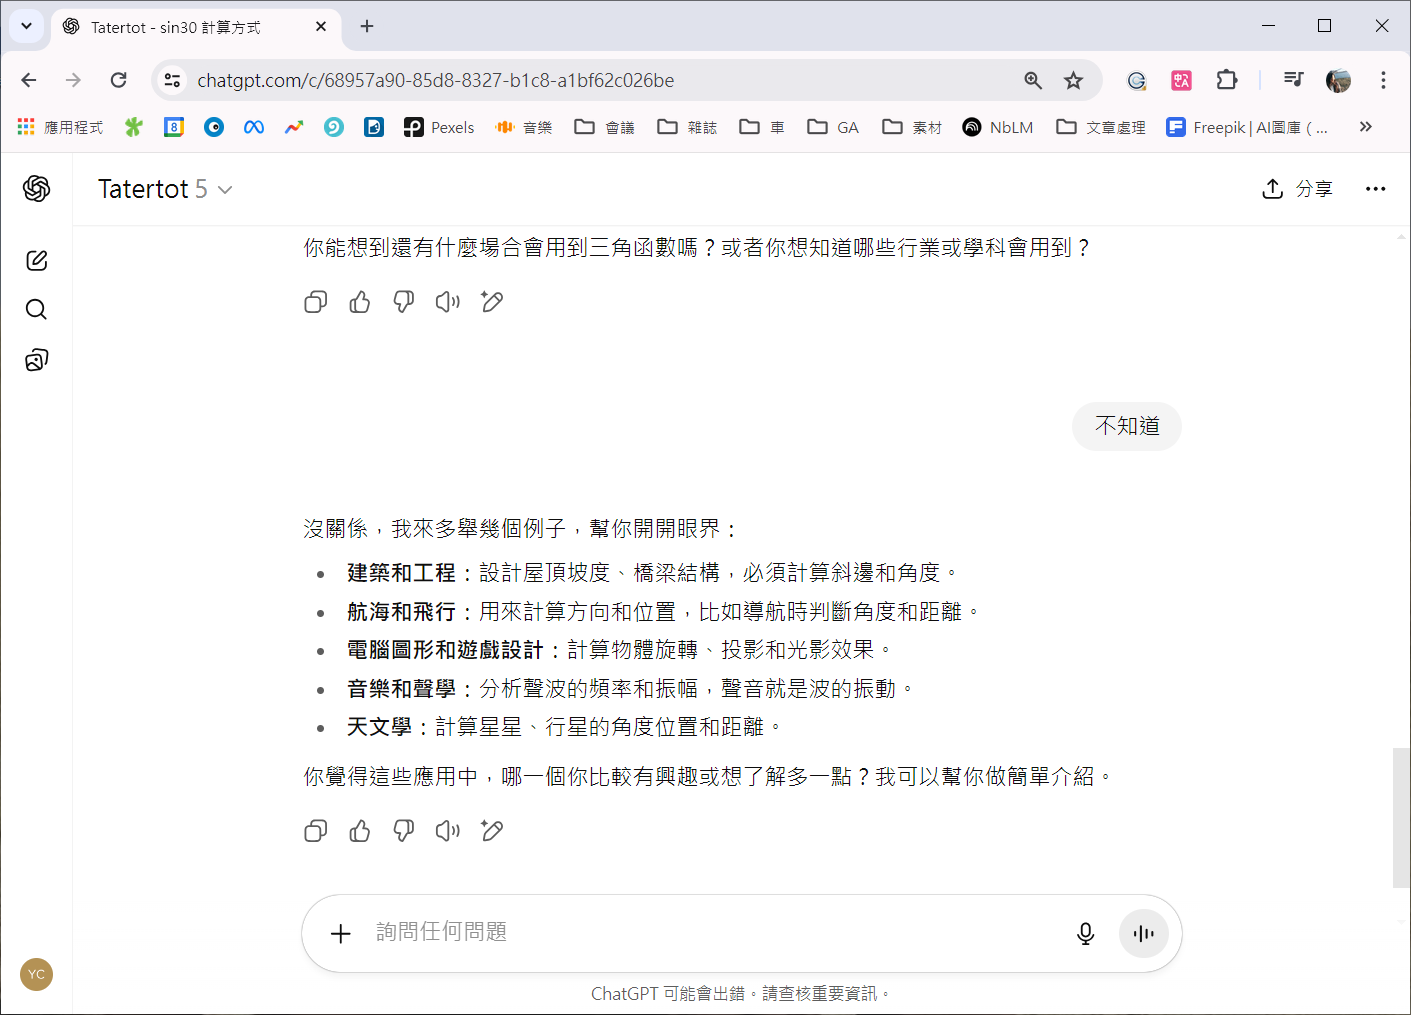Click the conversation vertical scrollbar thumb
Screen dimensions: 1411x1015
(x=1401, y=818)
